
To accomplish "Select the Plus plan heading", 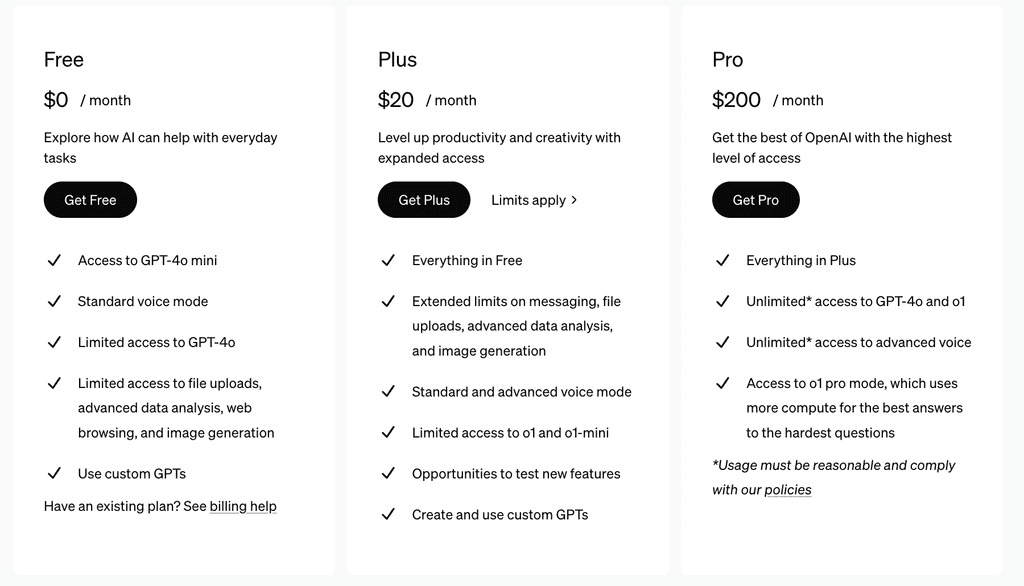I will click(397, 60).
